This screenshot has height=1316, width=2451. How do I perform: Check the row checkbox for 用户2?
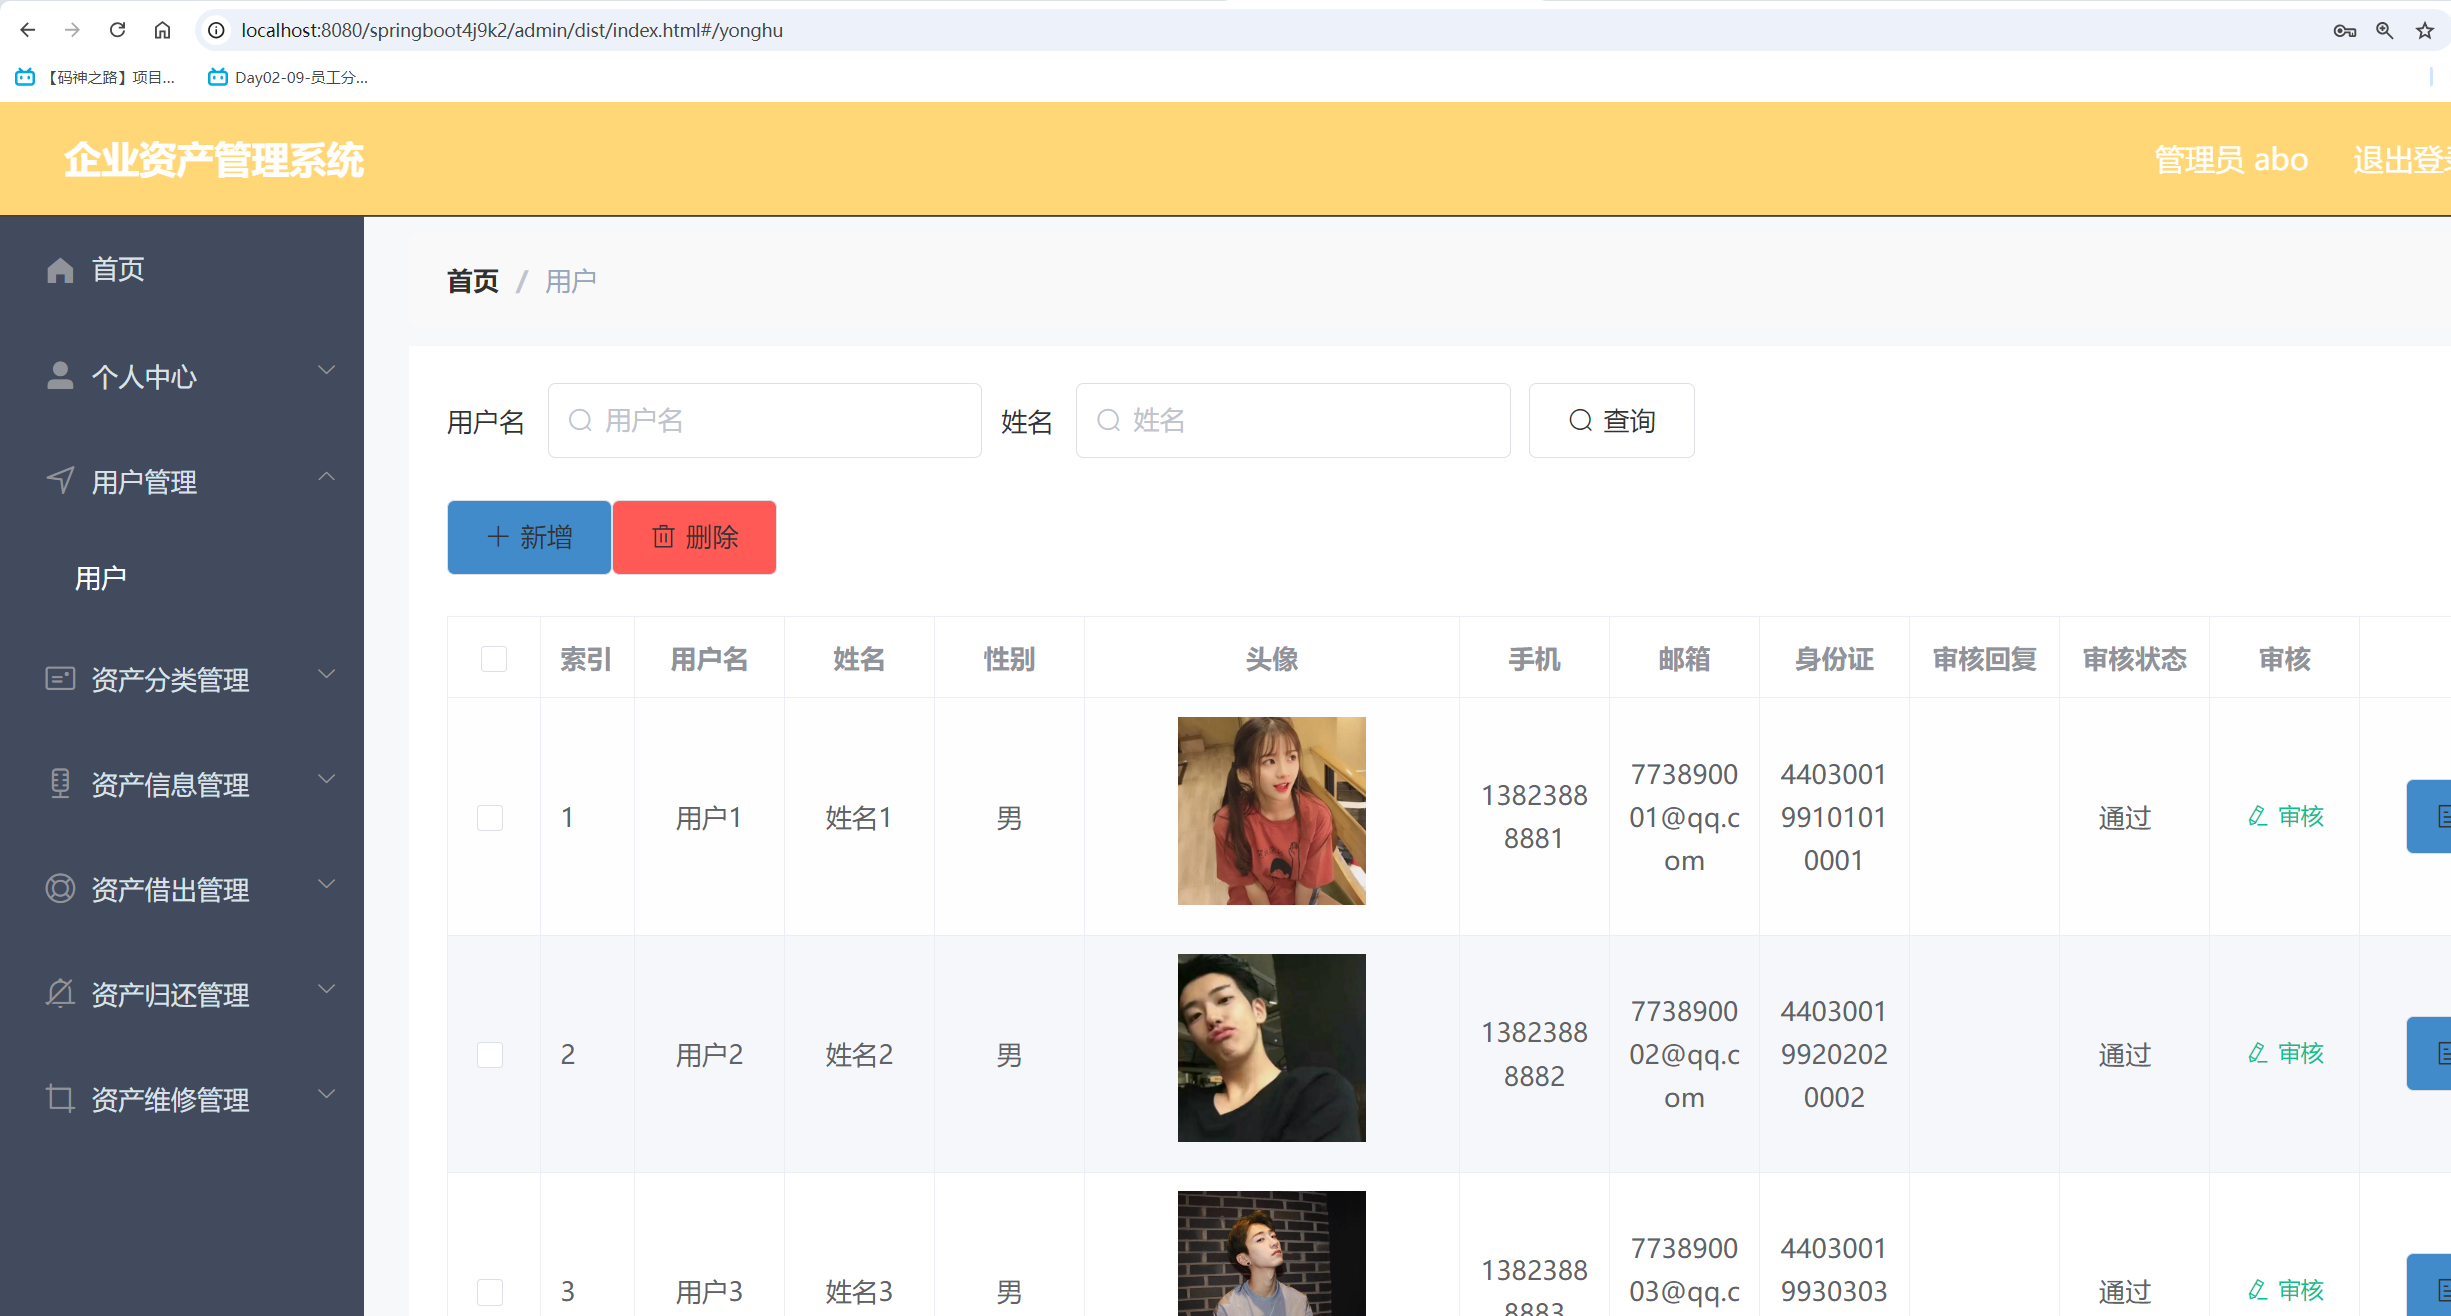(x=490, y=1054)
